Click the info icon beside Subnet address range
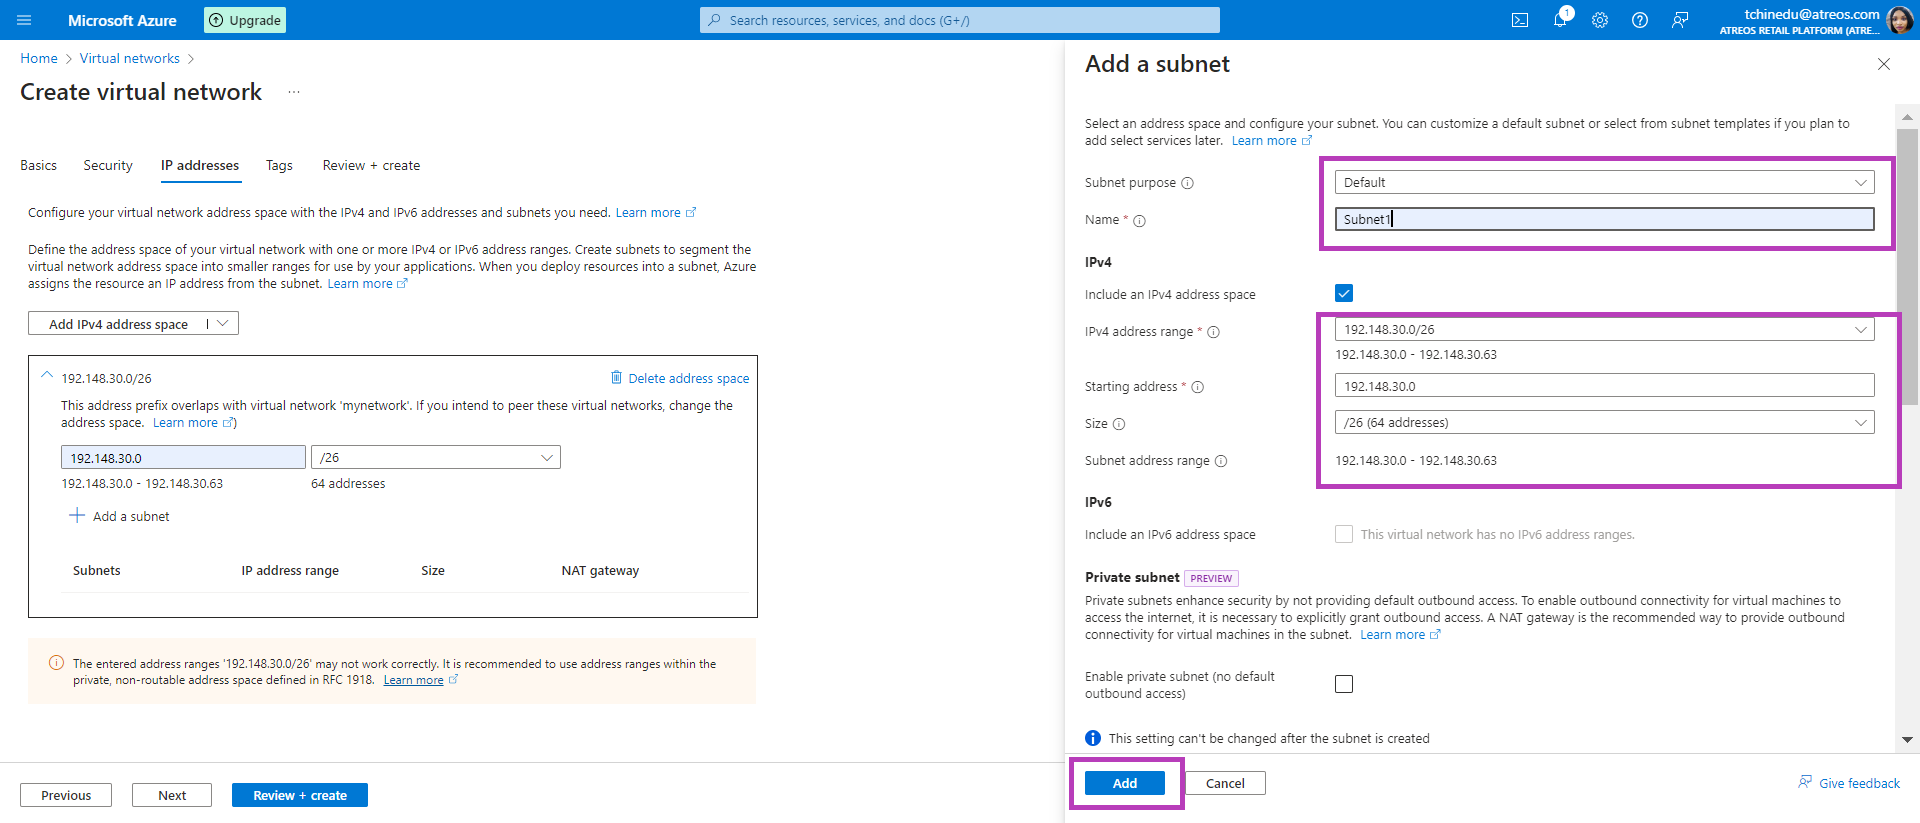Screen dimensions: 1920x823 (1221, 461)
